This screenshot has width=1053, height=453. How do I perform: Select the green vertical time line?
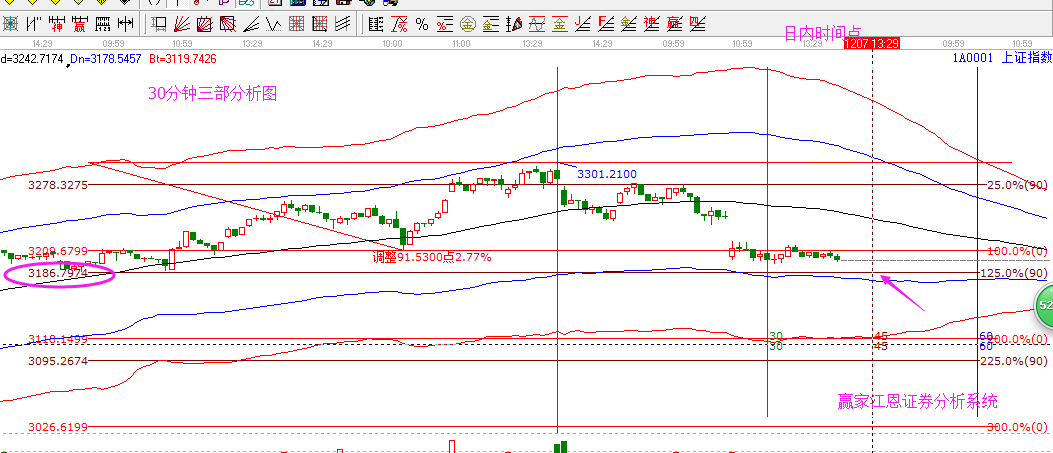click(768, 242)
